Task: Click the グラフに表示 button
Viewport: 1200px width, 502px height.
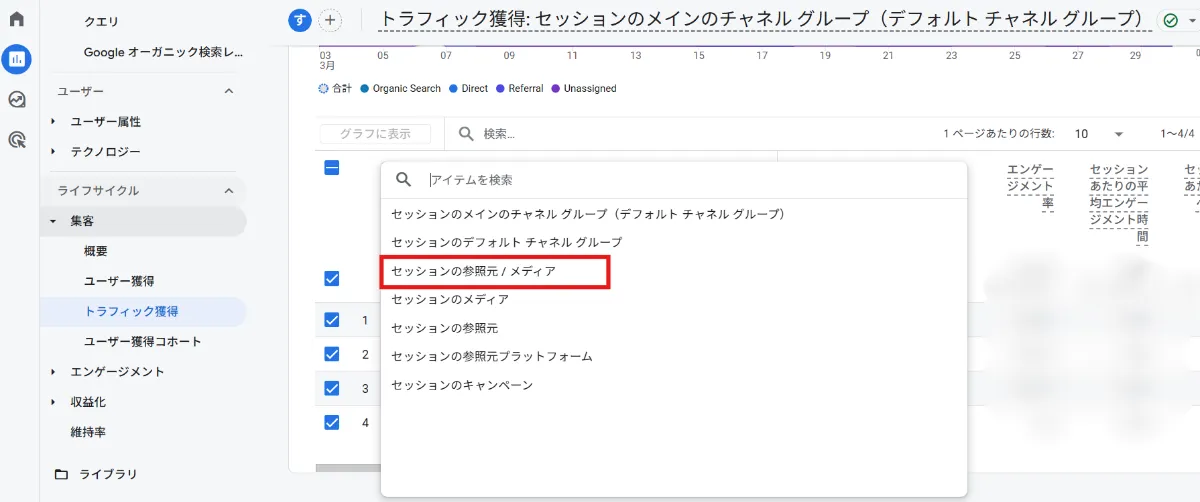Action: (x=375, y=134)
